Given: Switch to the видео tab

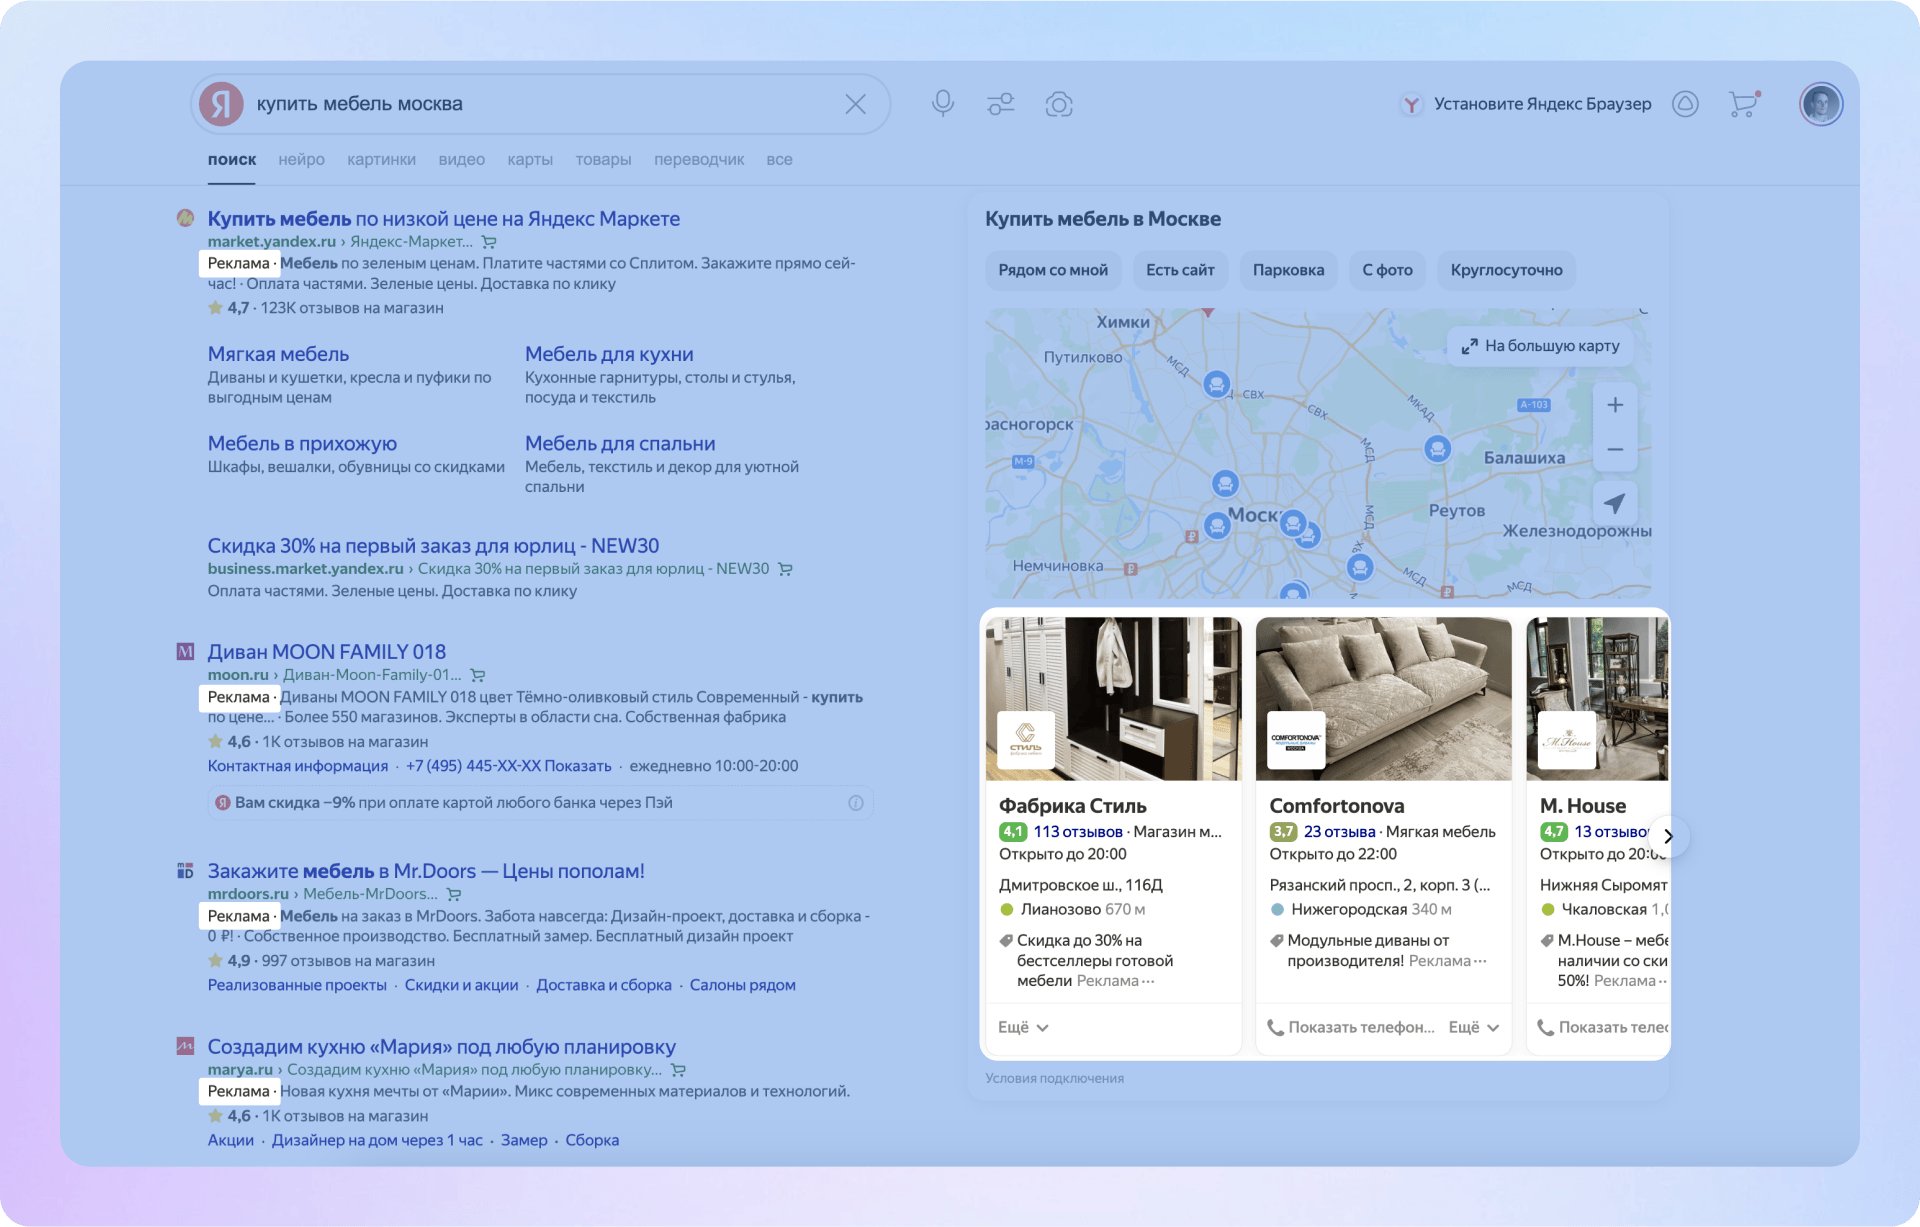Looking at the screenshot, I should 461,159.
